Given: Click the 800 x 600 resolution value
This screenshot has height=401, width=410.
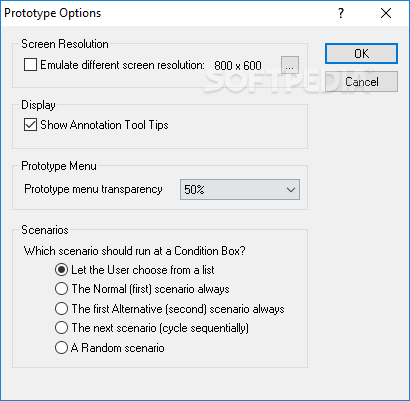Looking at the screenshot, I should pyautogui.click(x=238, y=65).
